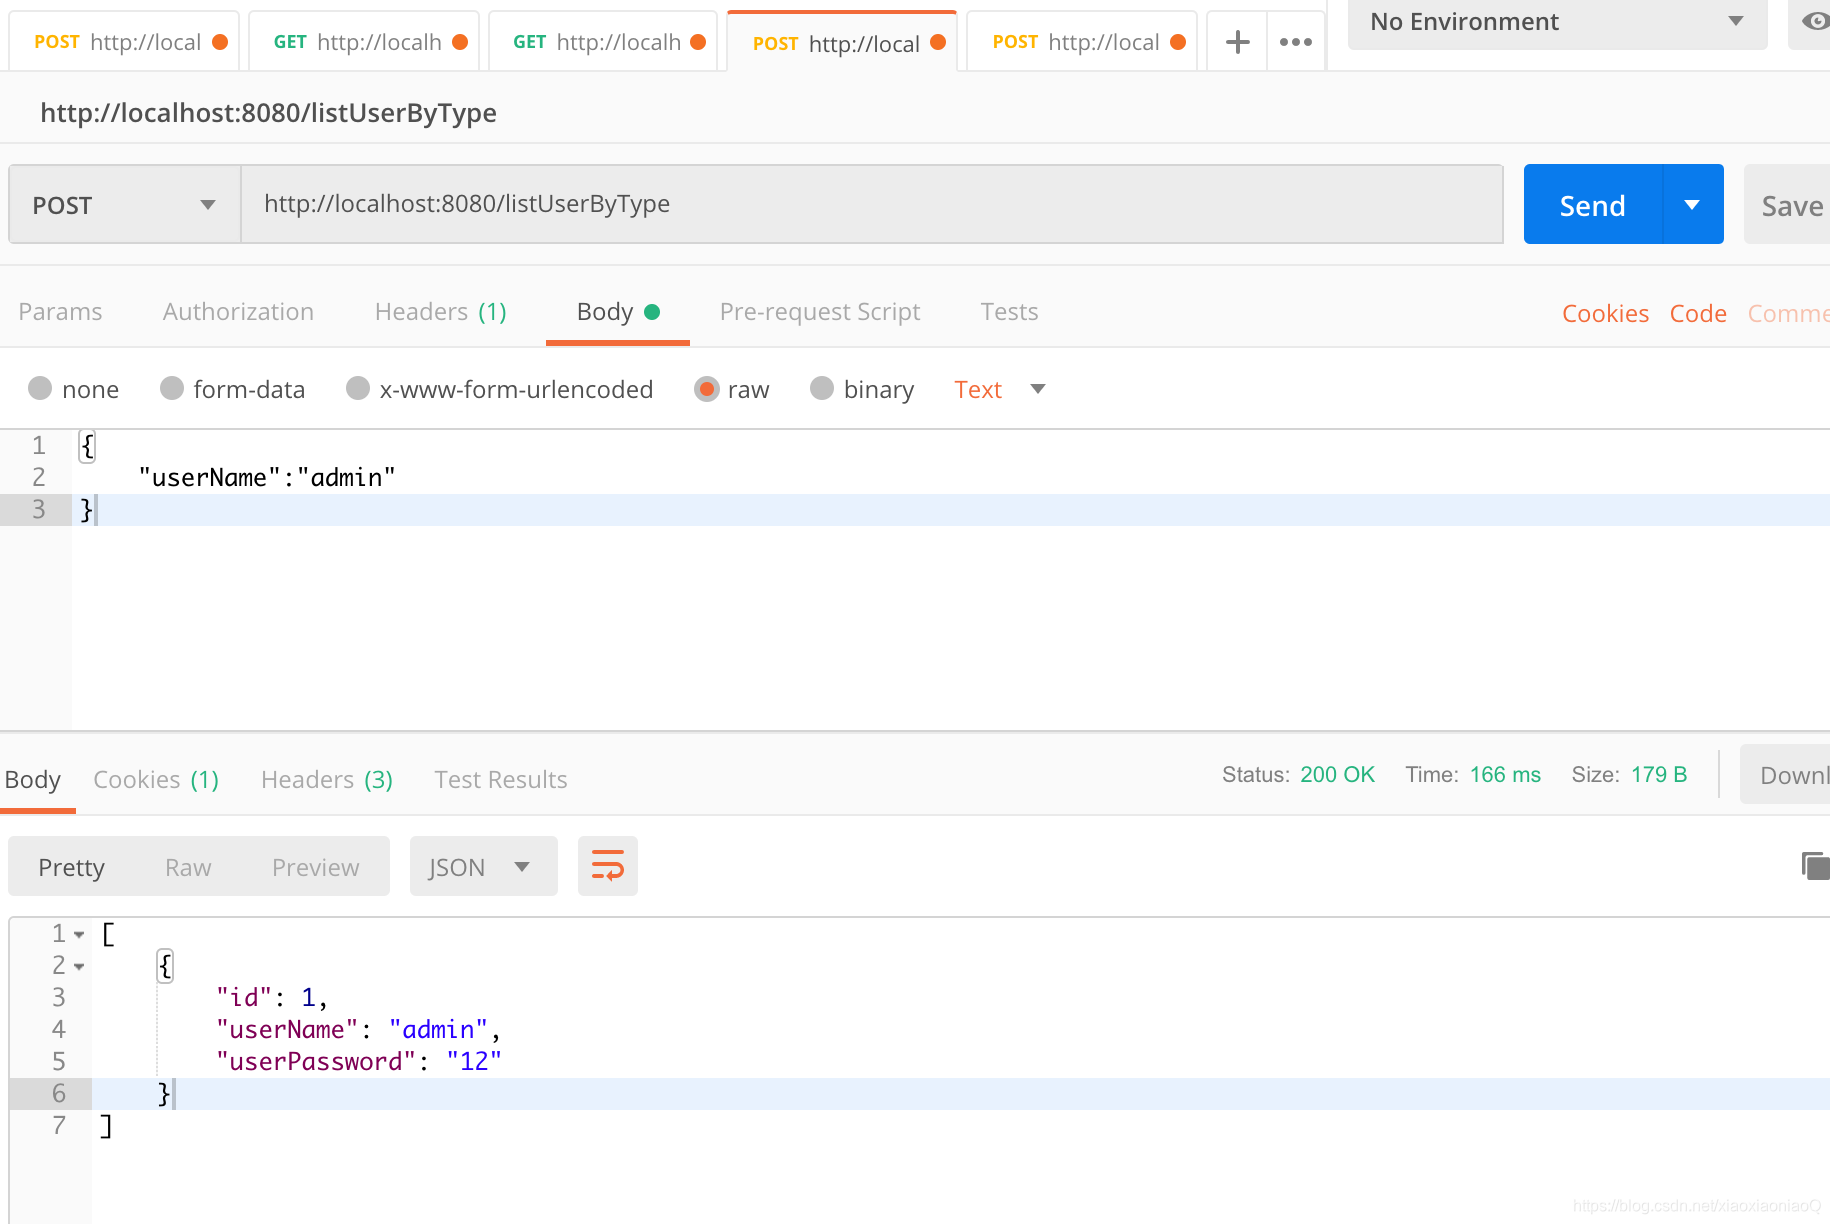Image resolution: width=1830 pixels, height=1224 pixels.
Task: Click response line "userPassword": "12"
Action: pos(359,1062)
